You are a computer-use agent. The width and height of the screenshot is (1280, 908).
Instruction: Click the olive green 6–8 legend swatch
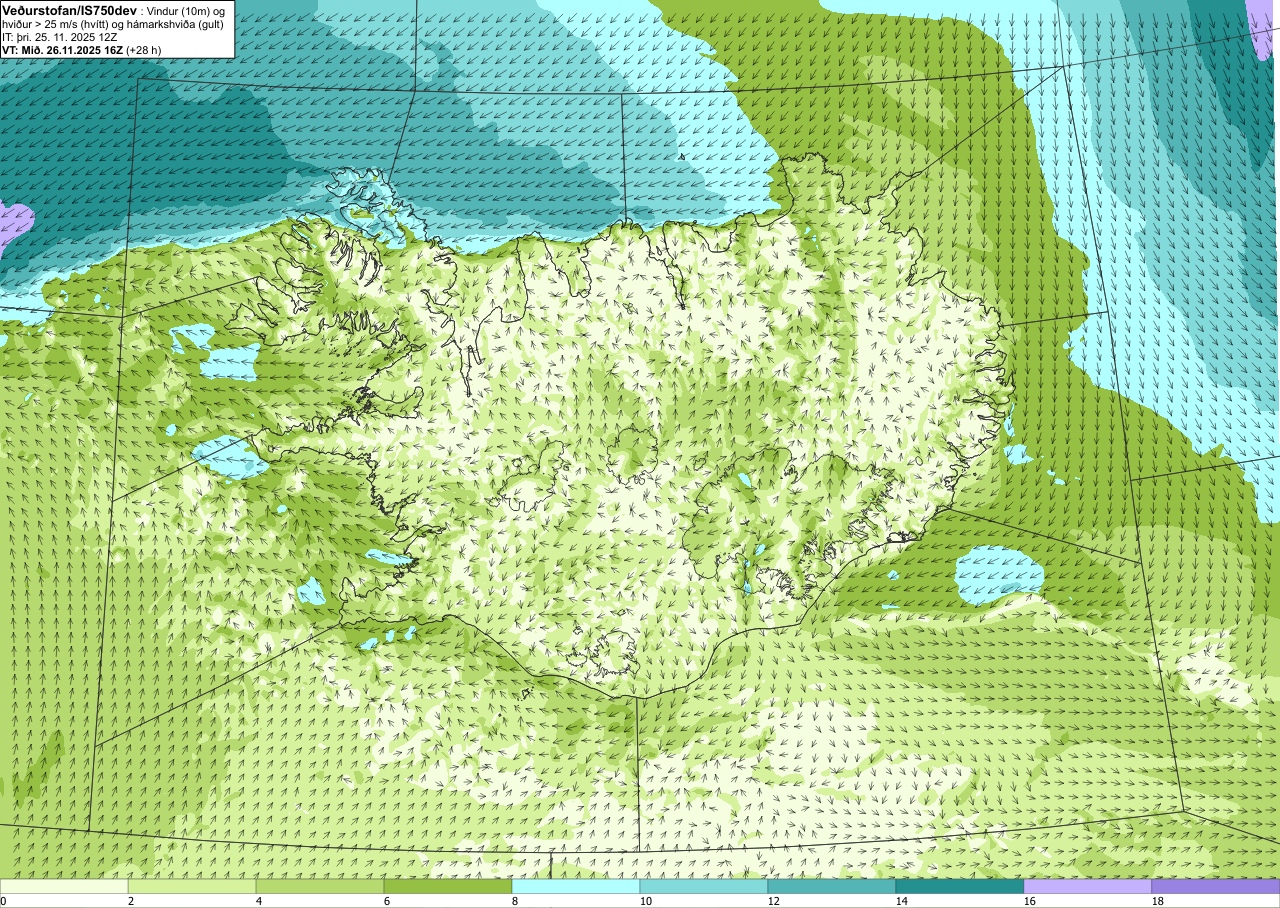448,886
